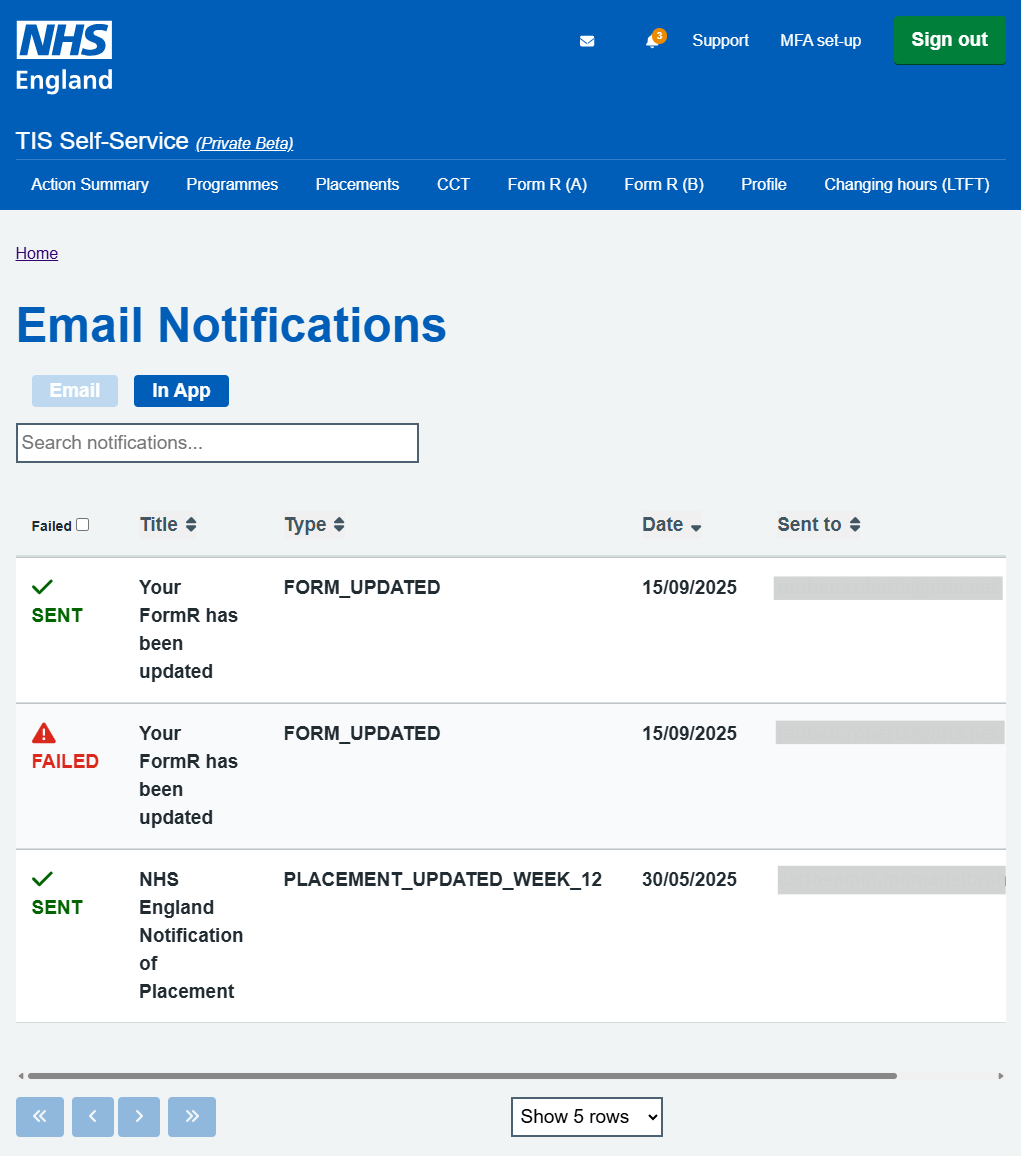1021x1156 pixels.
Task: Click the horizontal table scrollbar
Action: [x=462, y=1076]
